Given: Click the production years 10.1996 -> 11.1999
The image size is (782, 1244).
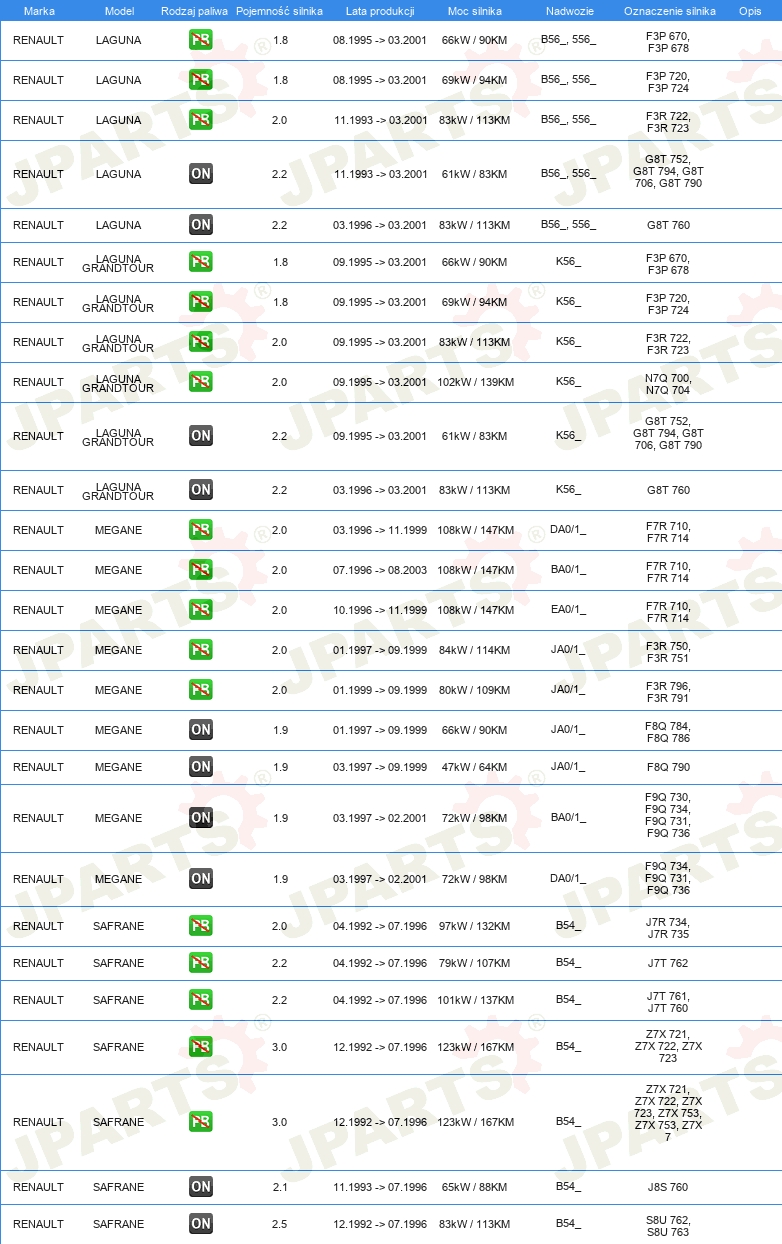Looking at the screenshot, I should coord(380,610).
